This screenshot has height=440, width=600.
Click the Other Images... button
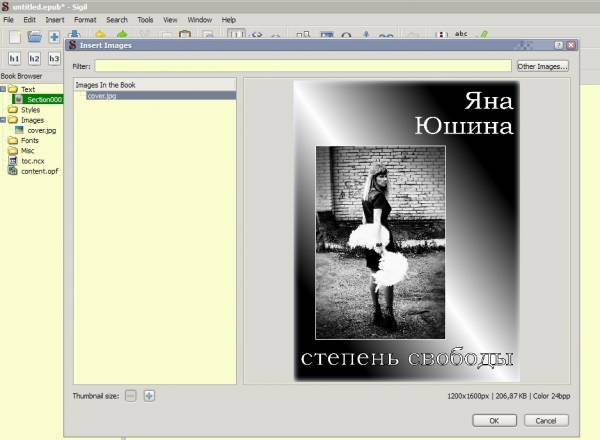542,66
